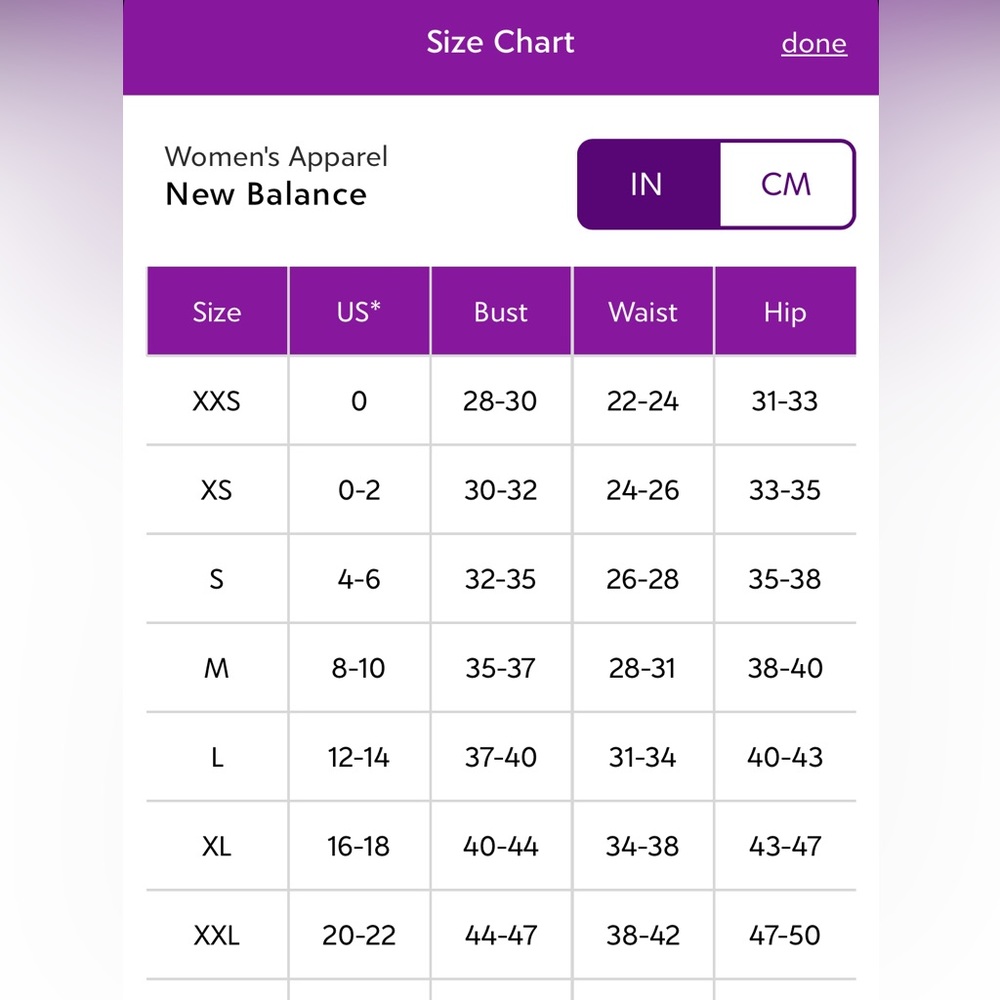This screenshot has width=1000, height=1000.
Task: Select the L size row label
Action: [217, 758]
